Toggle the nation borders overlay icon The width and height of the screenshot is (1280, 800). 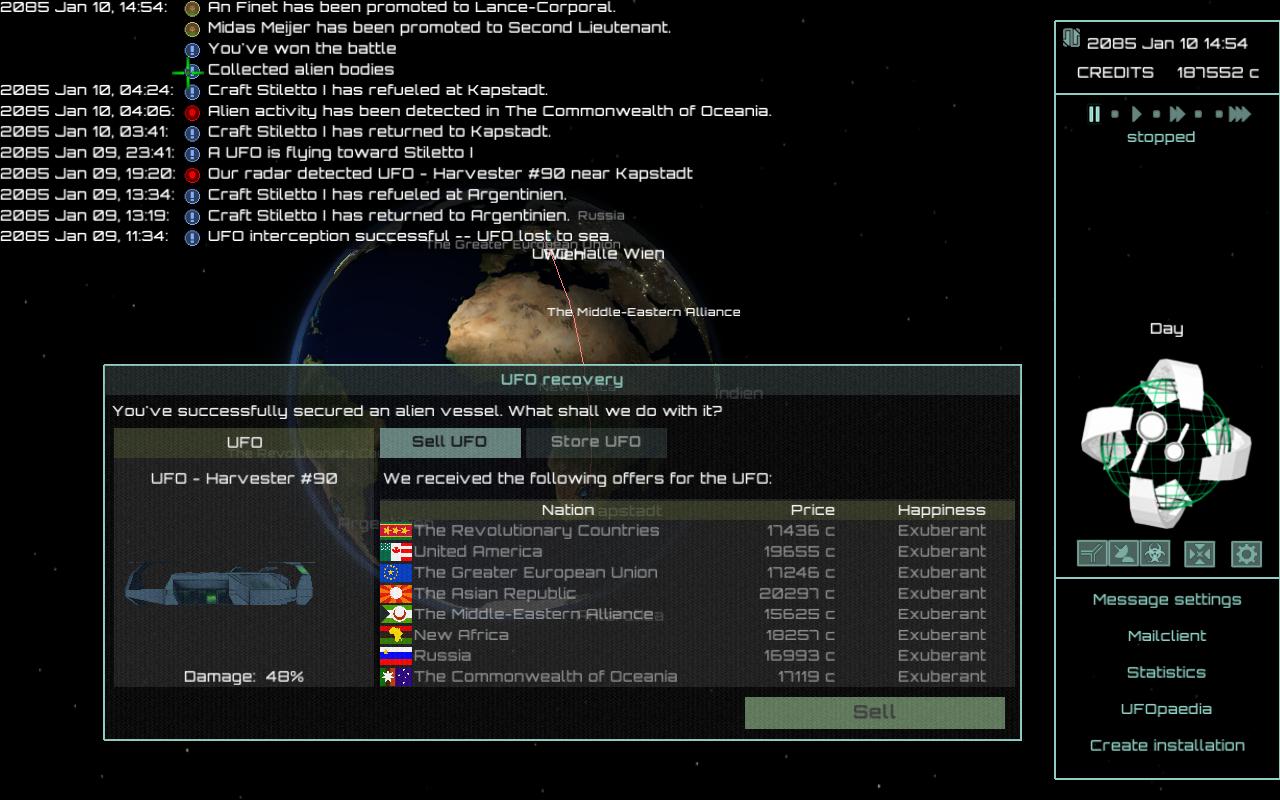point(1091,553)
